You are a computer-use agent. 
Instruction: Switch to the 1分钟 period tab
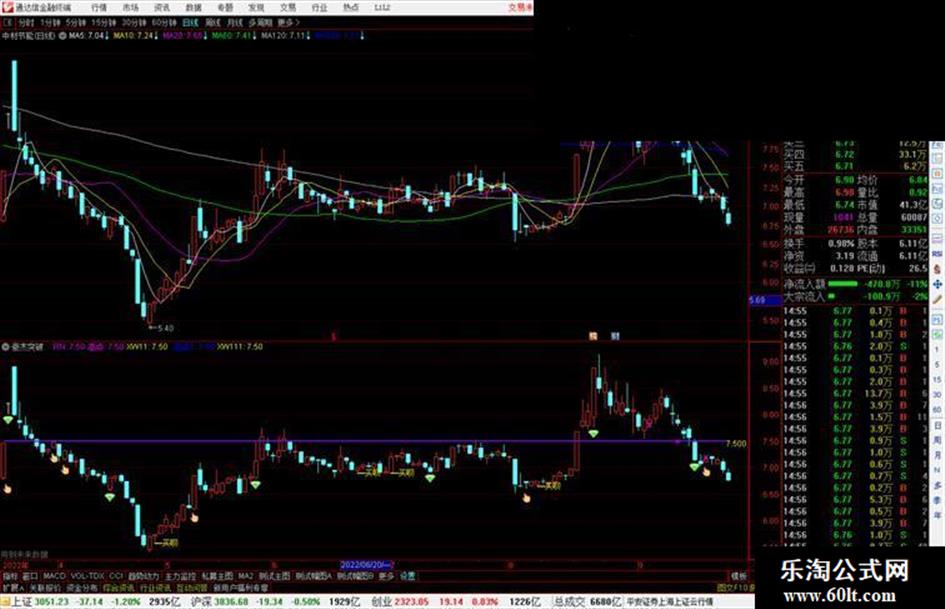[x=50, y=23]
